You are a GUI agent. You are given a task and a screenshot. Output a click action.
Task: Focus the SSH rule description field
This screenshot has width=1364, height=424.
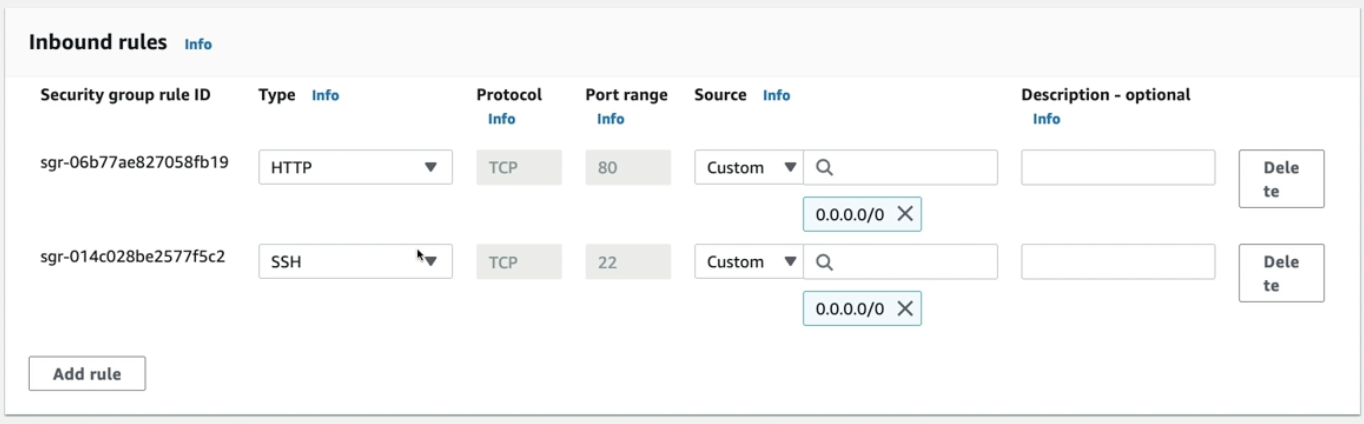click(1118, 262)
